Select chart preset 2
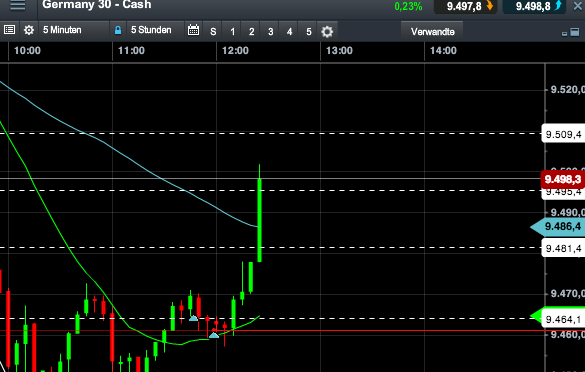This screenshot has width=585, height=372. point(251,31)
